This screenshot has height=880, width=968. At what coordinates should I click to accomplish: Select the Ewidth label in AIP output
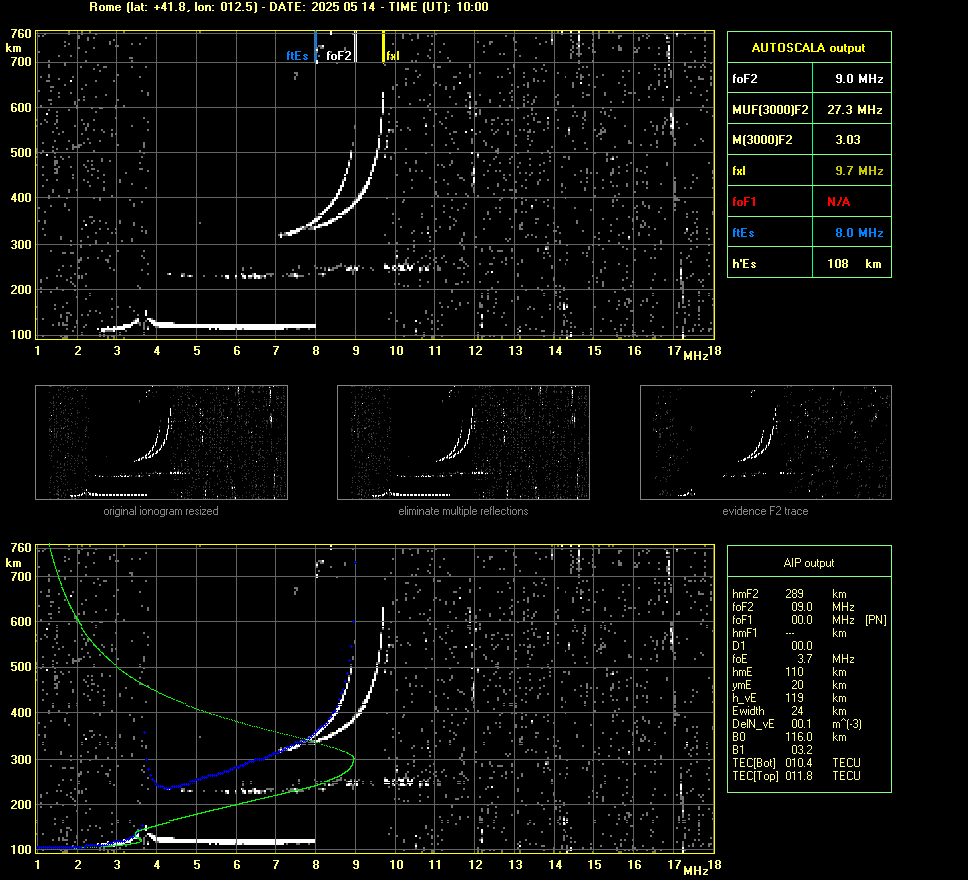(748, 711)
